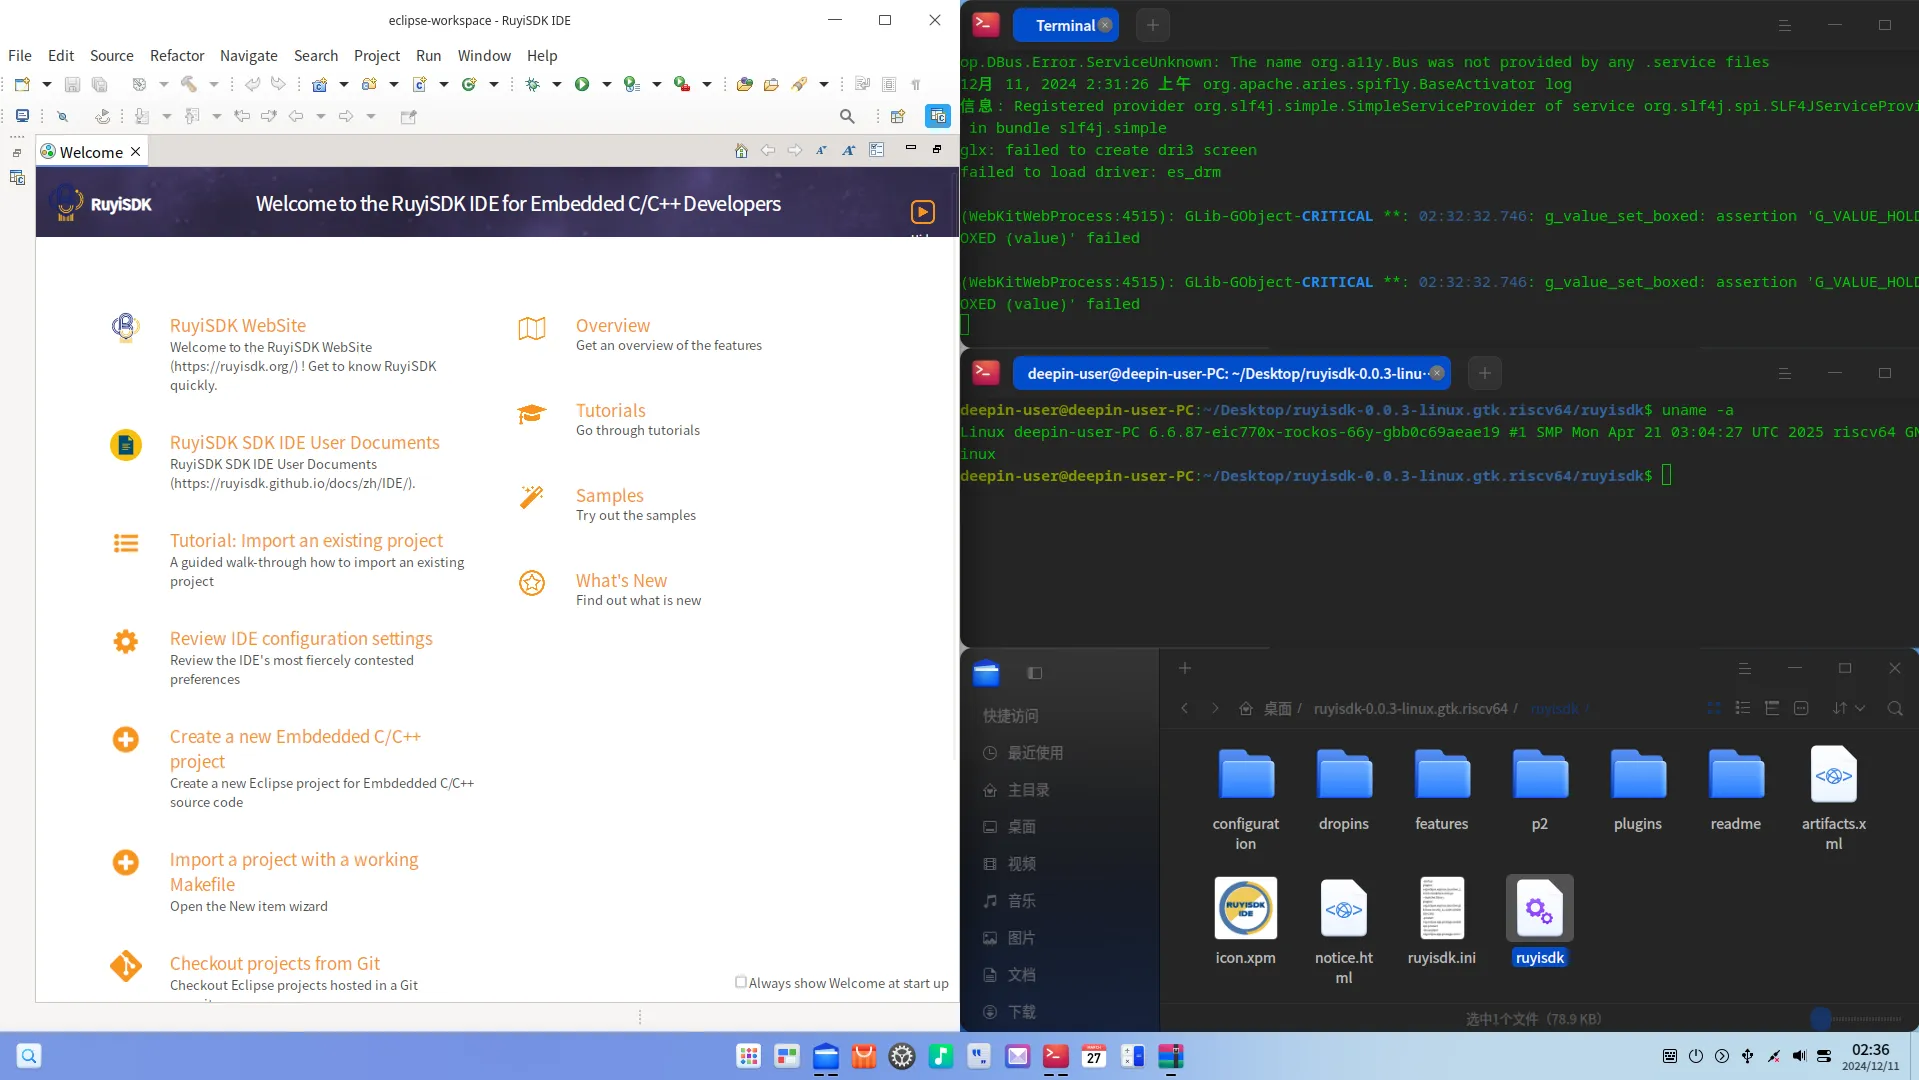The width and height of the screenshot is (1919, 1080).
Task: Open the launcher grid icon in the taskbar
Action: tap(747, 1056)
